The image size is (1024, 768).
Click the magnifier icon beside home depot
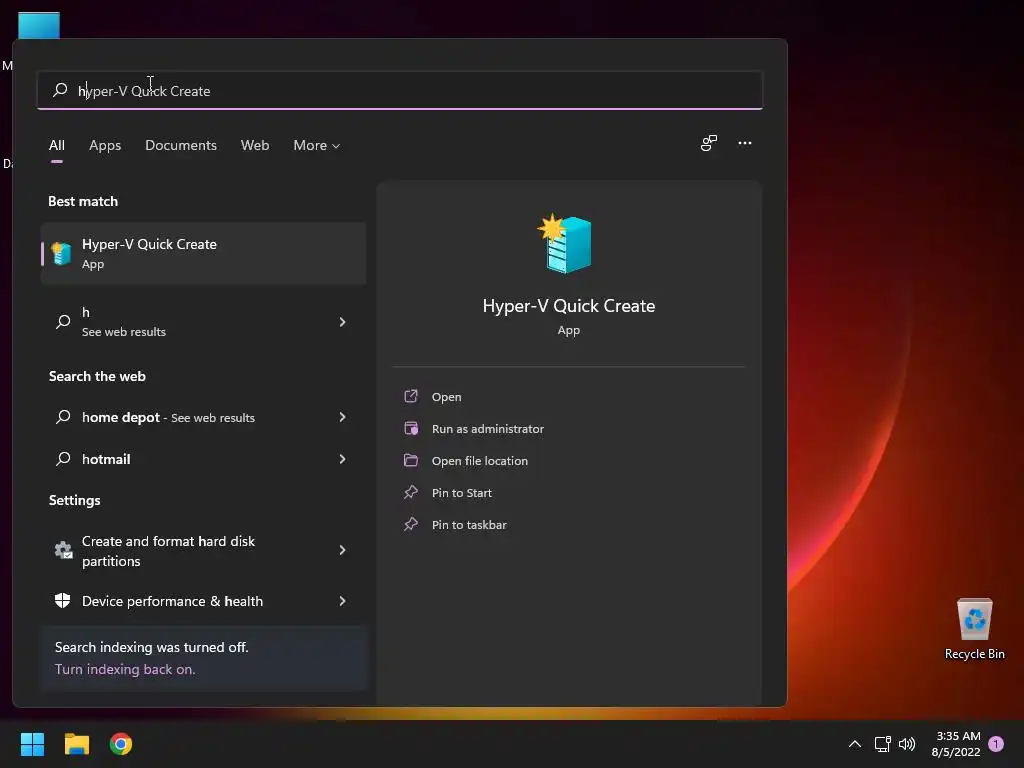(63, 417)
